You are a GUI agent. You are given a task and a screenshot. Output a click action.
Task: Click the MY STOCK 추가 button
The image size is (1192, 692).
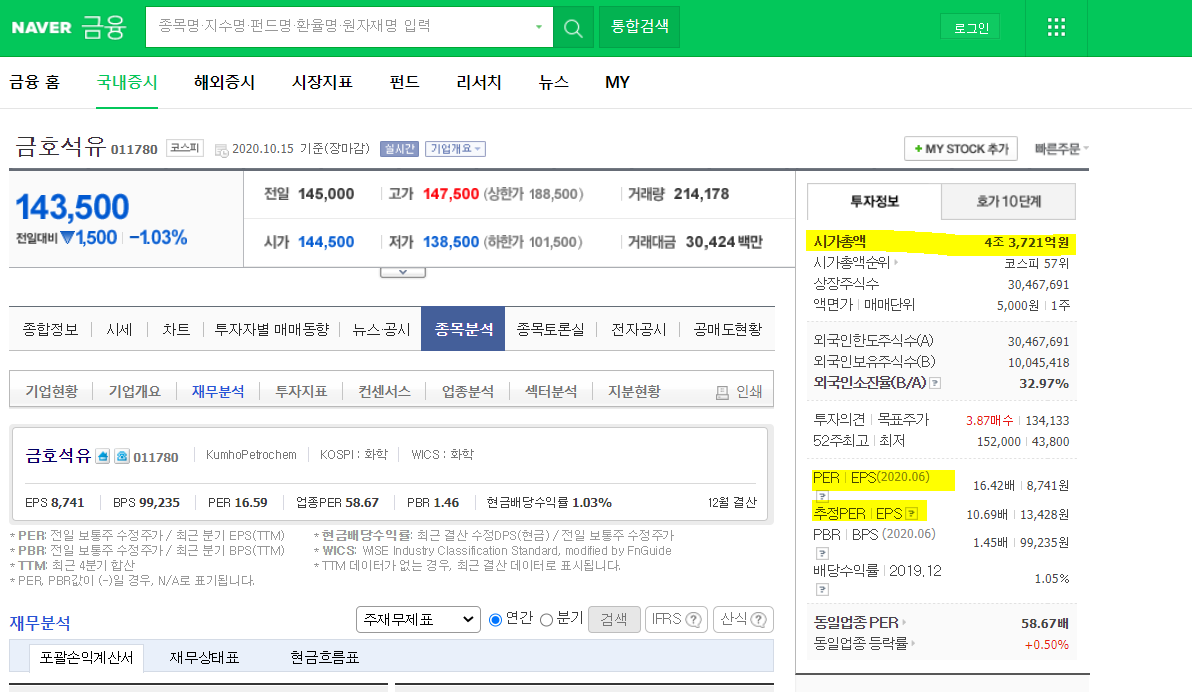[x=962, y=149]
